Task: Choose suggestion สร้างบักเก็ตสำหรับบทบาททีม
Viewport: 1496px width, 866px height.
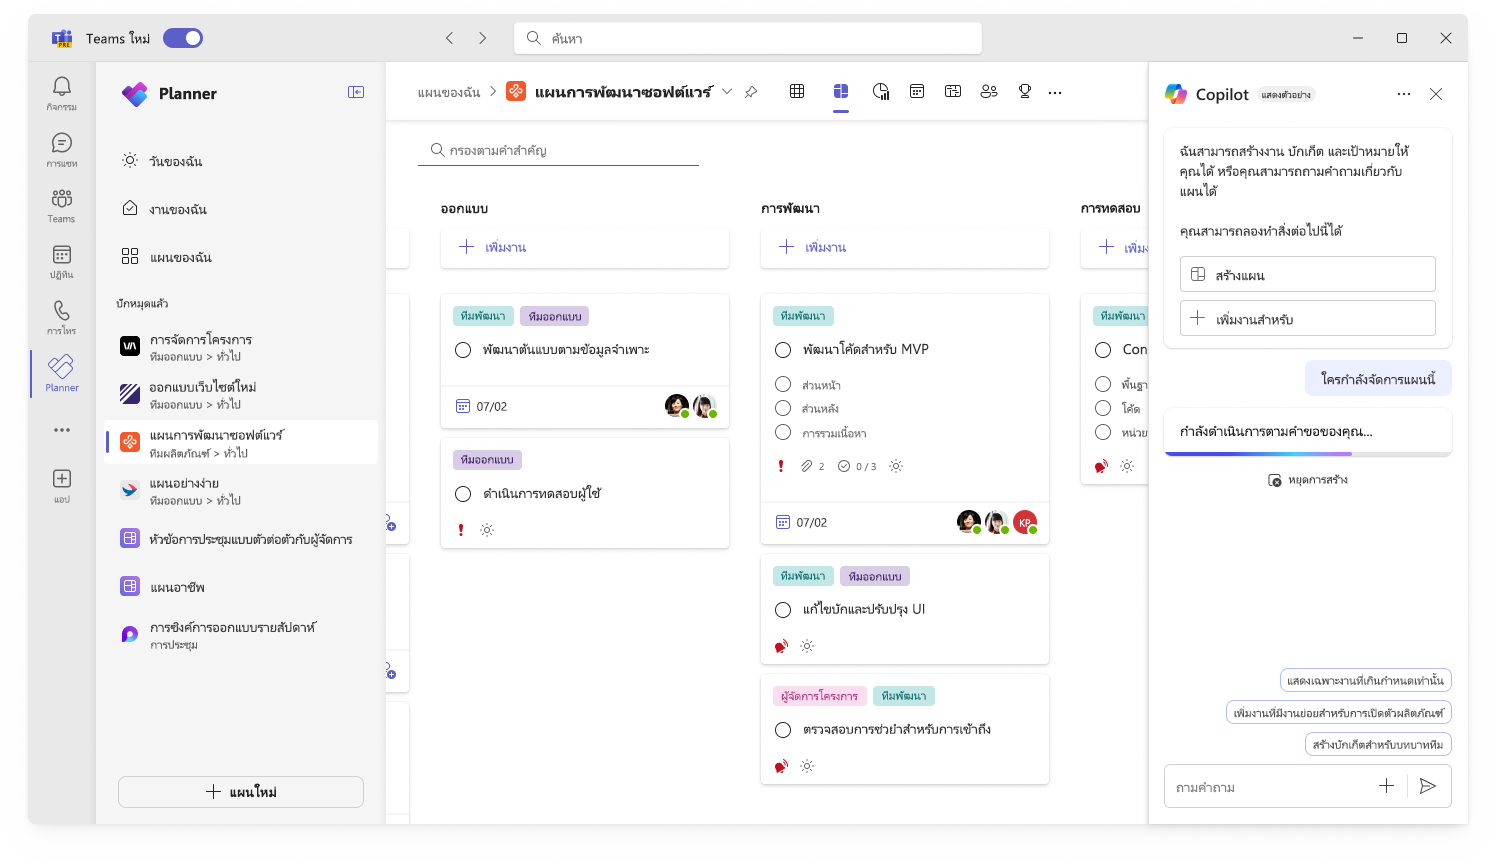Action: [x=1378, y=744]
